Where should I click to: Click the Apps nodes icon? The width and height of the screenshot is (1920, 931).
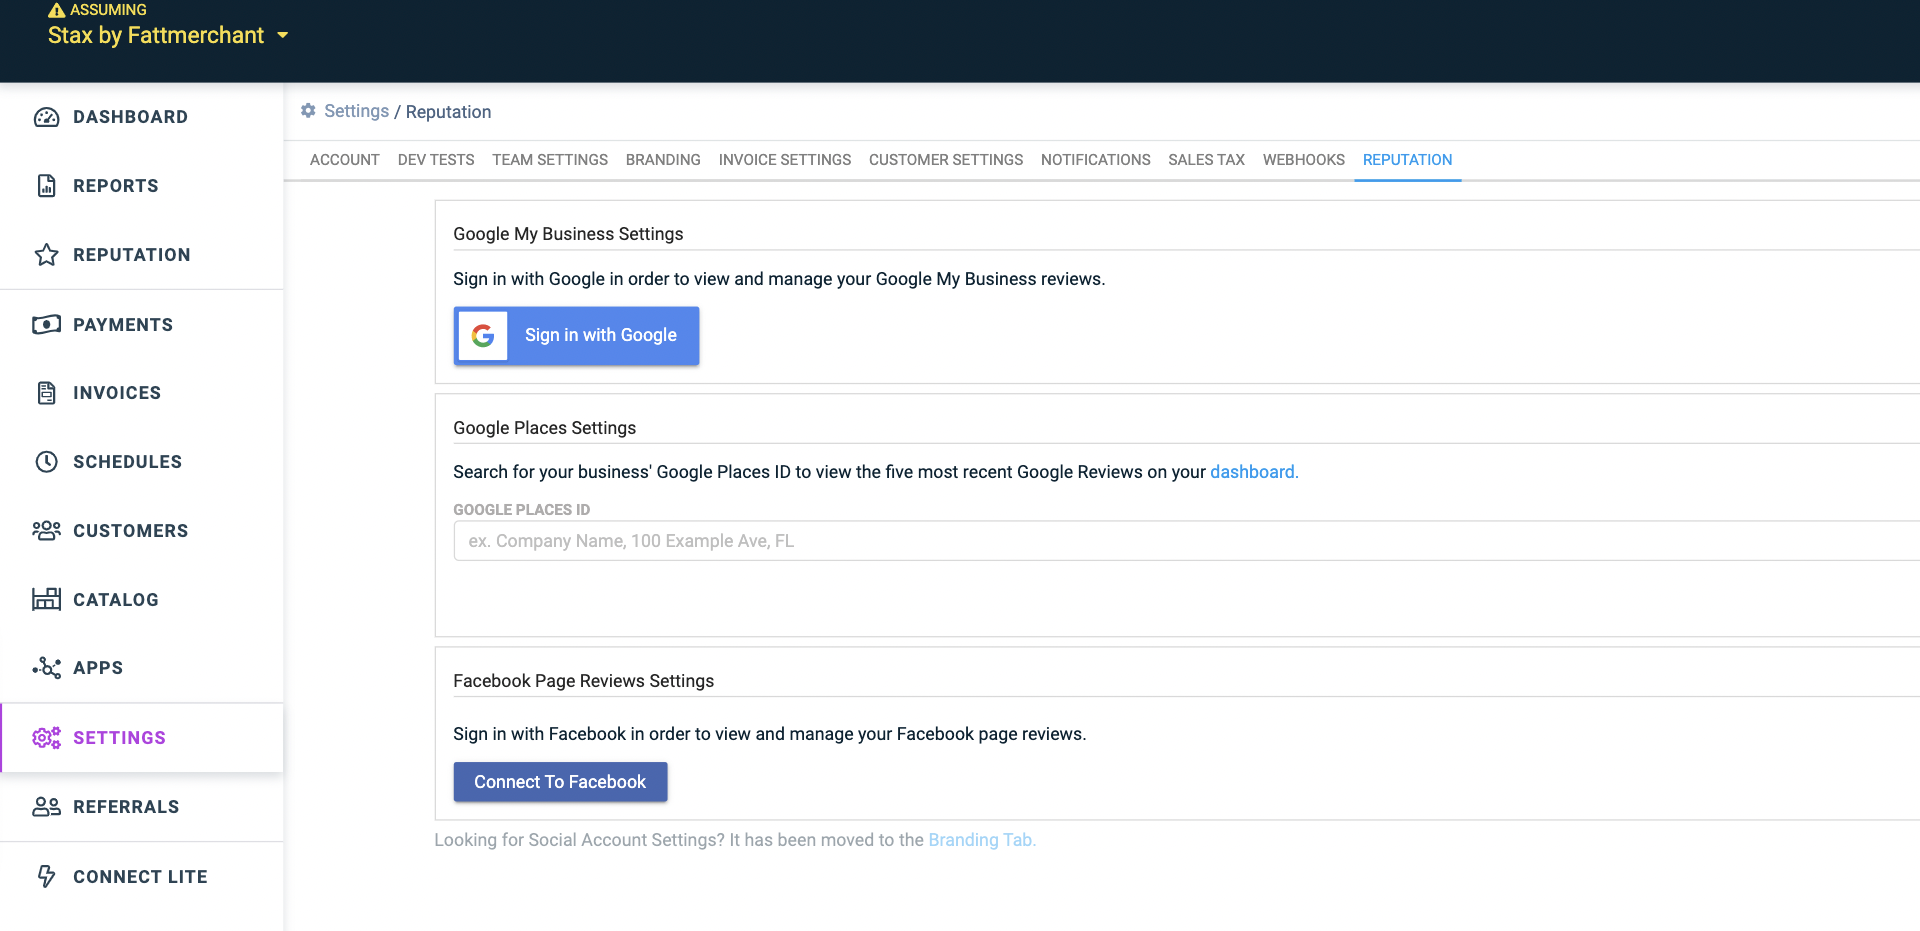pos(46,668)
